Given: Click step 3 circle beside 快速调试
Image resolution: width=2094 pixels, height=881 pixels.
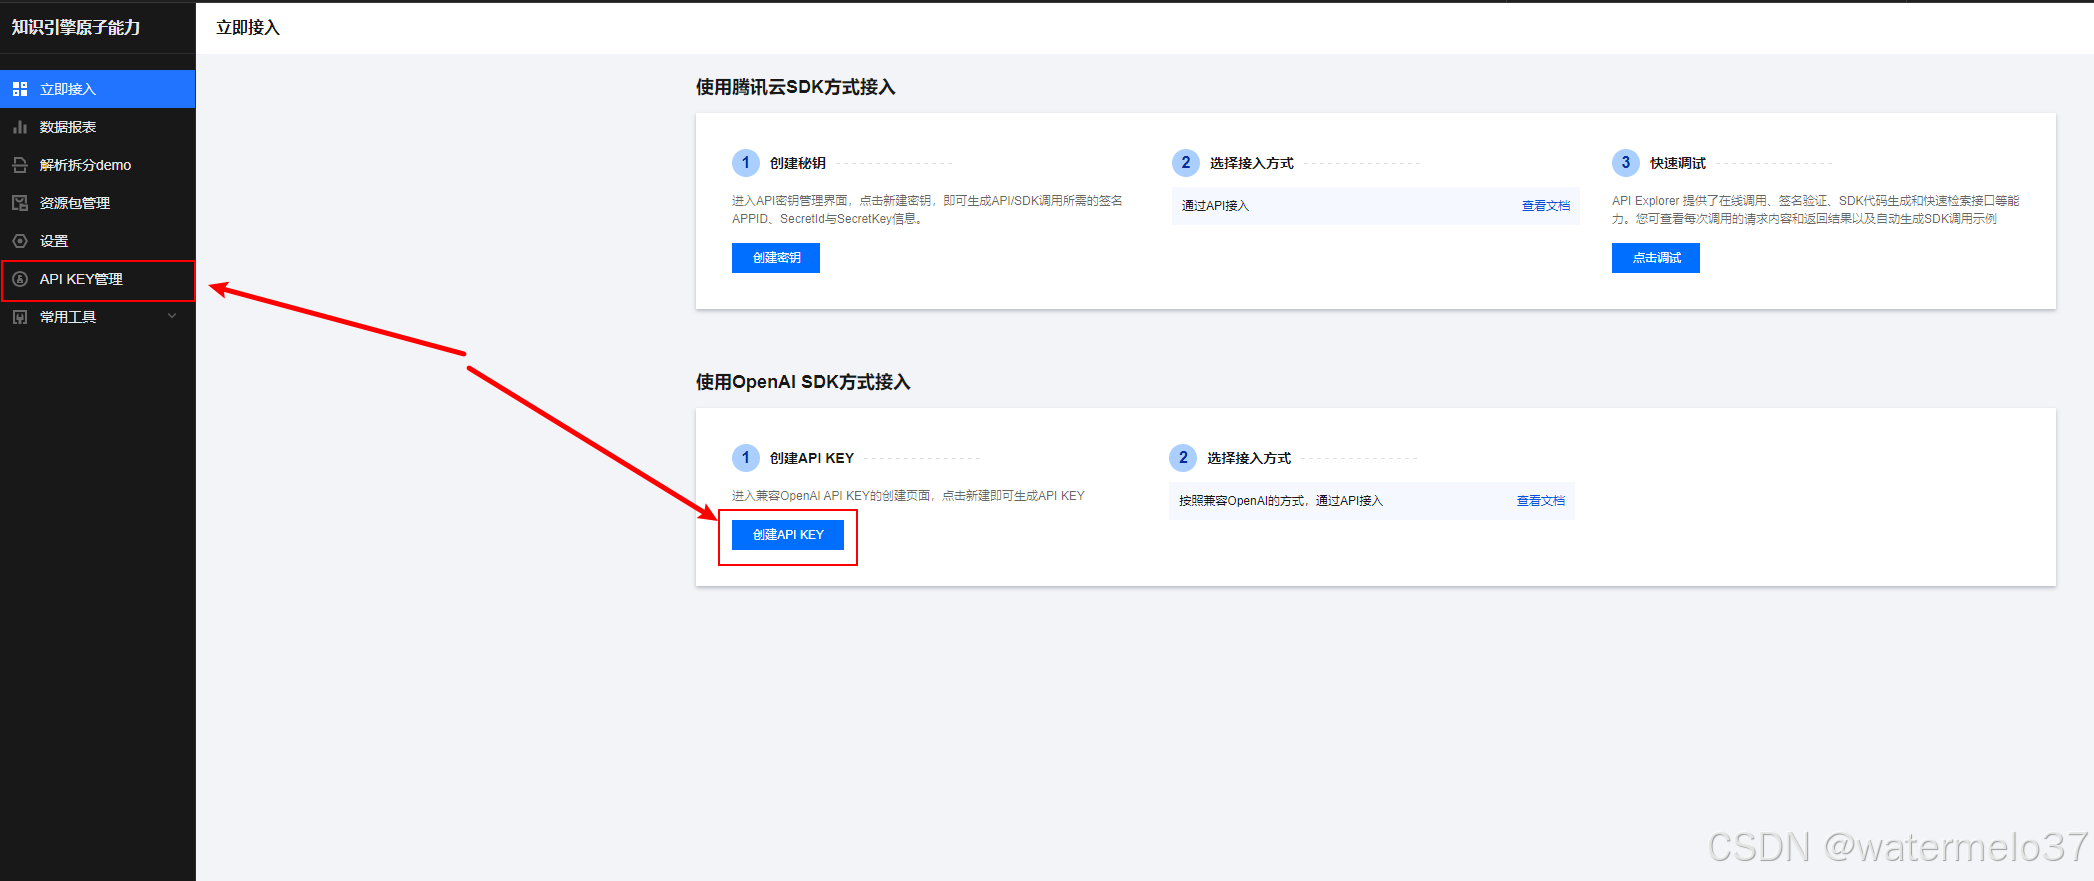Looking at the screenshot, I should click(1625, 163).
